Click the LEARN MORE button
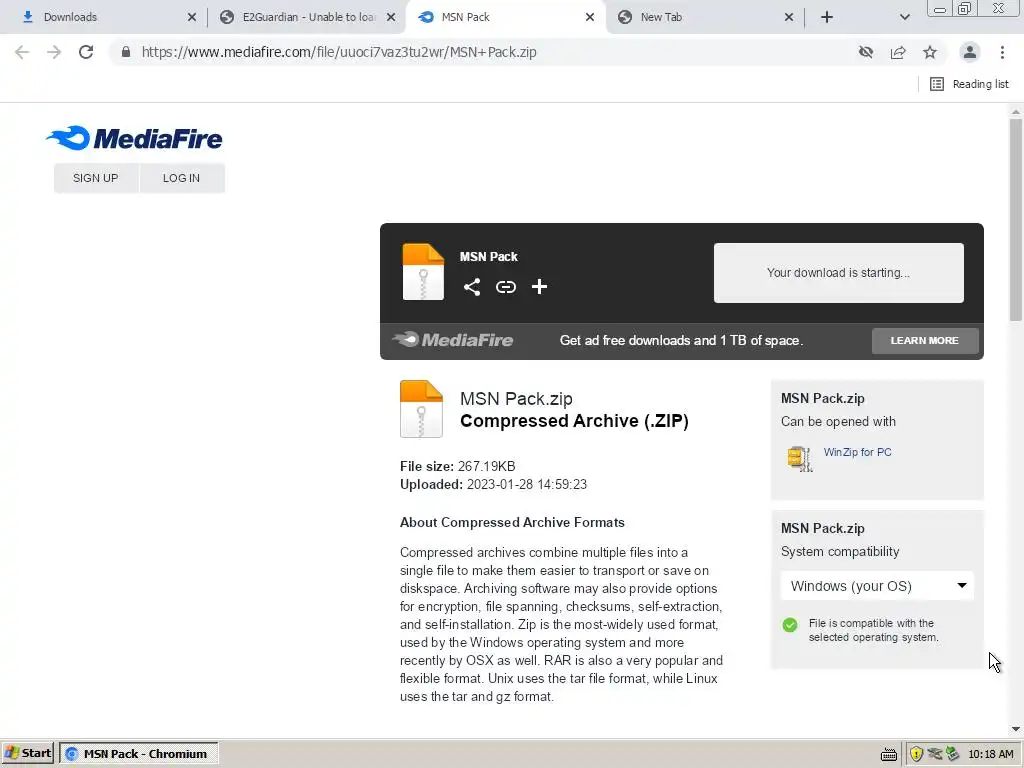Screen dimensions: 1024x768 pyautogui.click(x=925, y=340)
